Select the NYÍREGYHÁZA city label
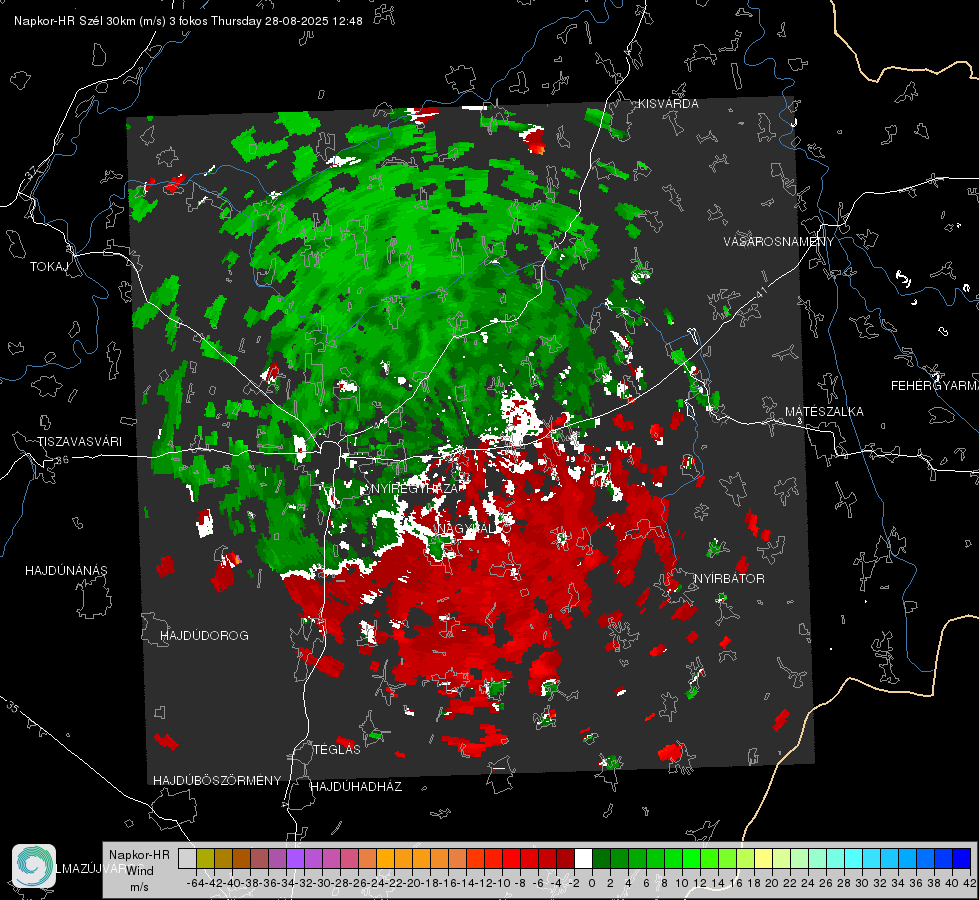 point(415,488)
